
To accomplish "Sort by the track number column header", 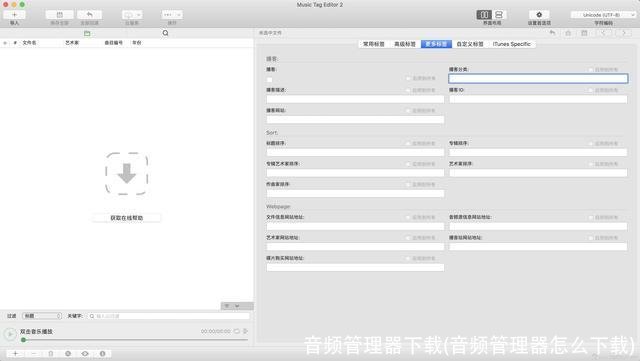I will pos(113,42).
